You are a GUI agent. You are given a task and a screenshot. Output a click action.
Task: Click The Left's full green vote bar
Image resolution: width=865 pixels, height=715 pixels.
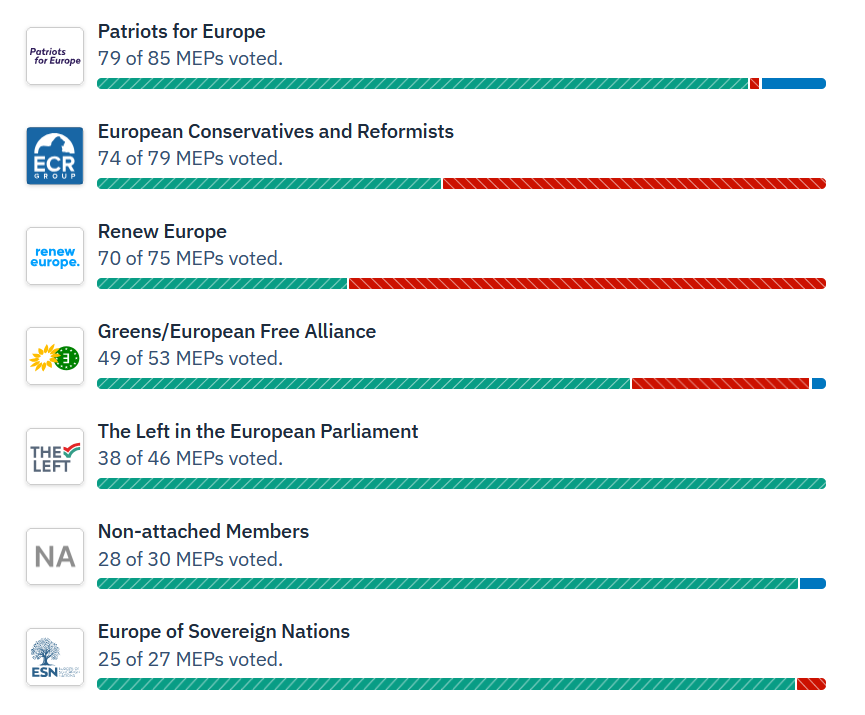coord(461,484)
